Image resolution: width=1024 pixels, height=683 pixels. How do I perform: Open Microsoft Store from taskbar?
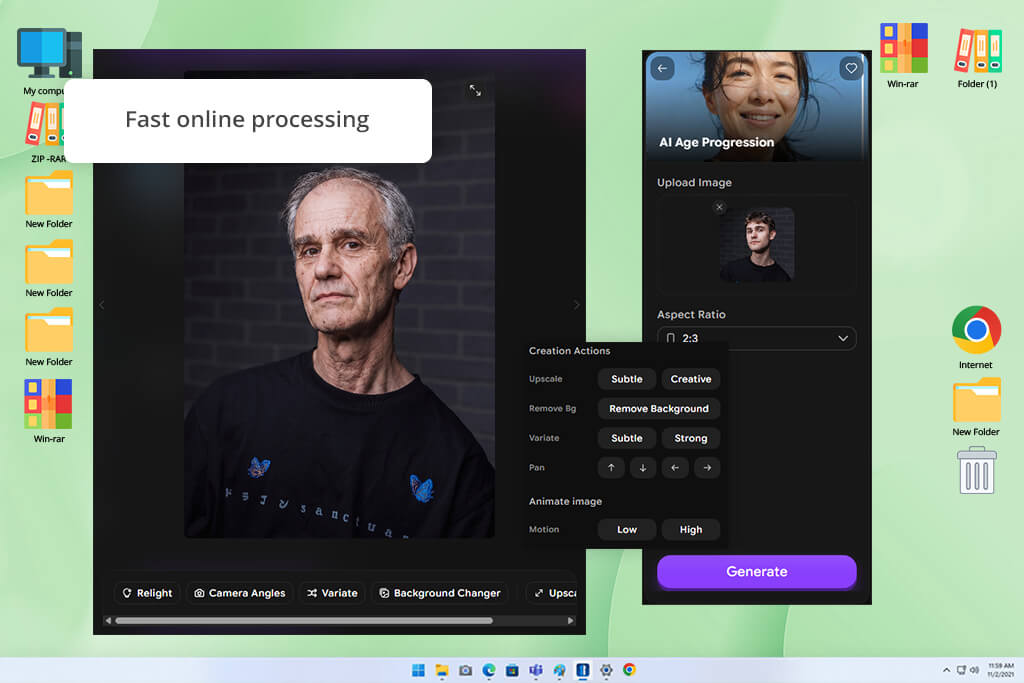click(x=512, y=670)
